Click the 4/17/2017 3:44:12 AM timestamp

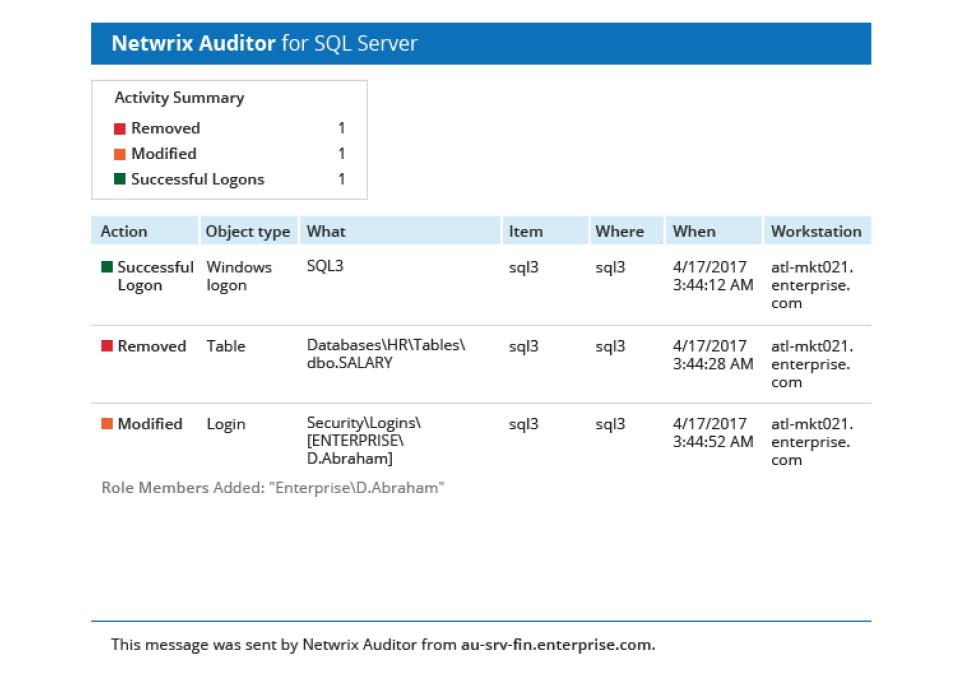[713, 276]
